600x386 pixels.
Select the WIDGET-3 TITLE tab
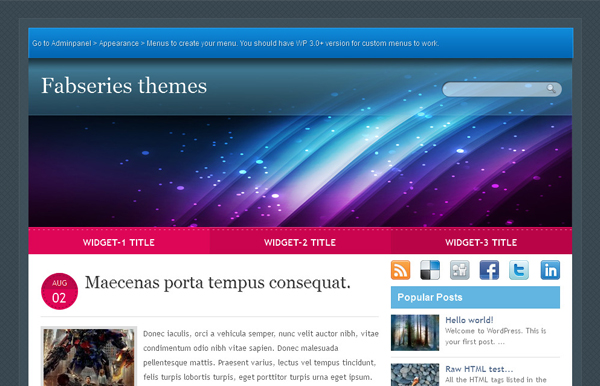coord(481,243)
